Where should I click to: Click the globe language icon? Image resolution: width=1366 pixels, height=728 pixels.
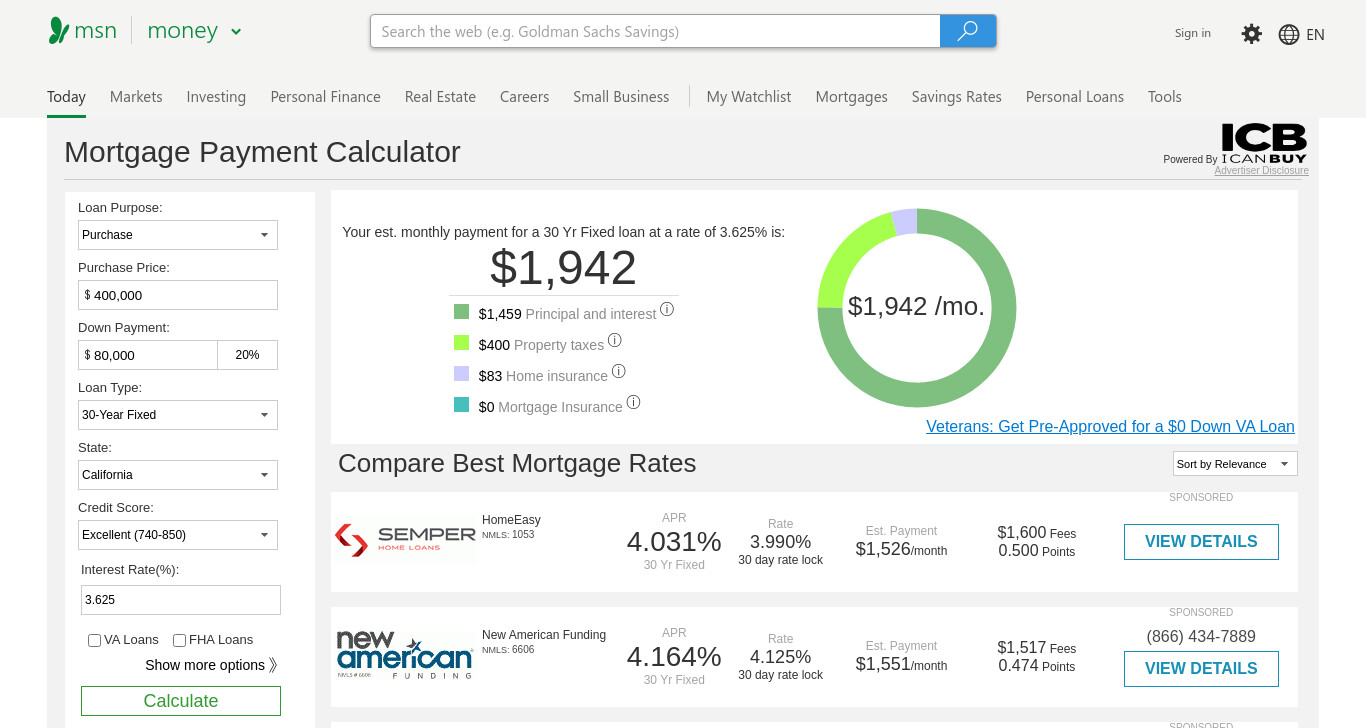(1289, 34)
